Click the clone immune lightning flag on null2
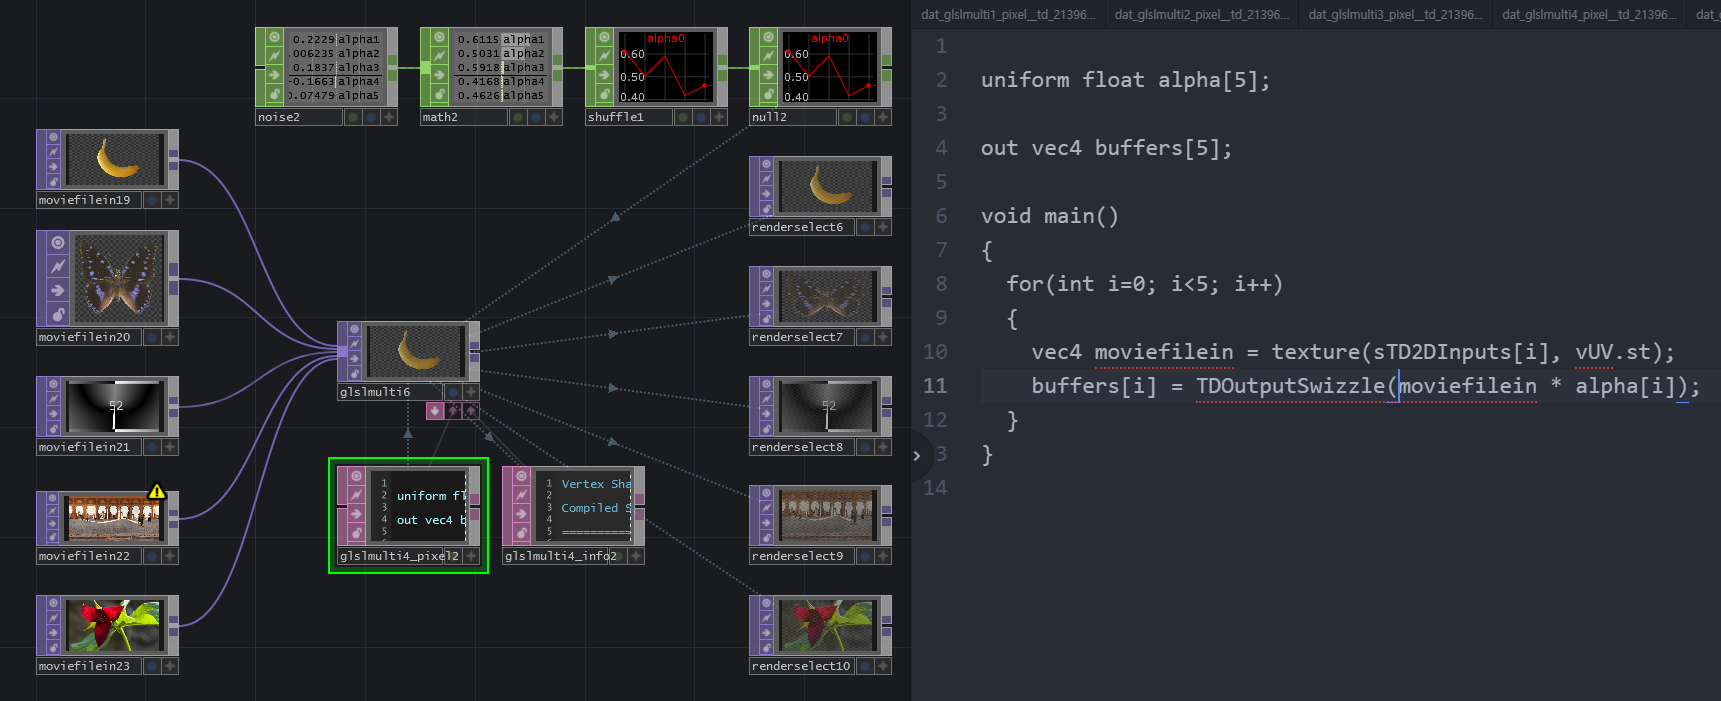The height and width of the screenshot is (701, 1721). 768,56
